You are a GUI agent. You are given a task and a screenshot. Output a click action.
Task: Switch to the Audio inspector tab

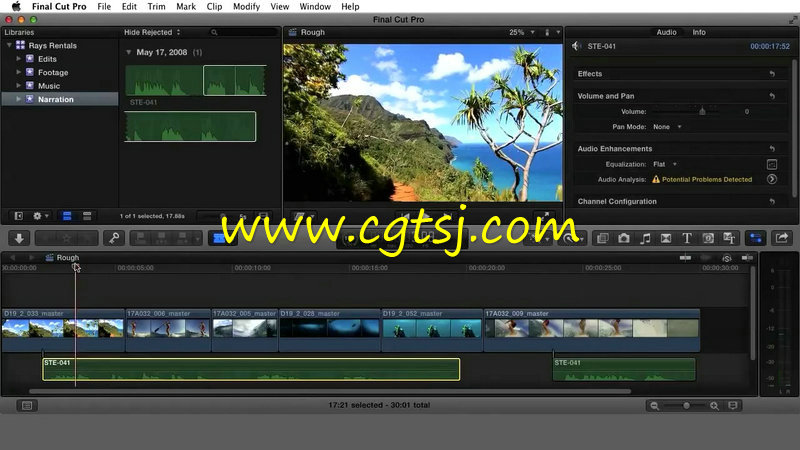coord(666,32)
